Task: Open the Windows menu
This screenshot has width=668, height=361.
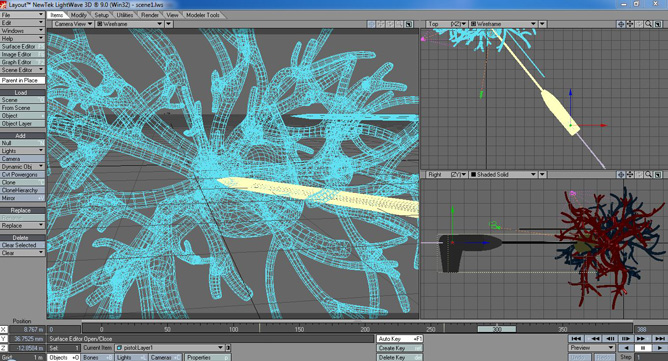Action: 22,31
